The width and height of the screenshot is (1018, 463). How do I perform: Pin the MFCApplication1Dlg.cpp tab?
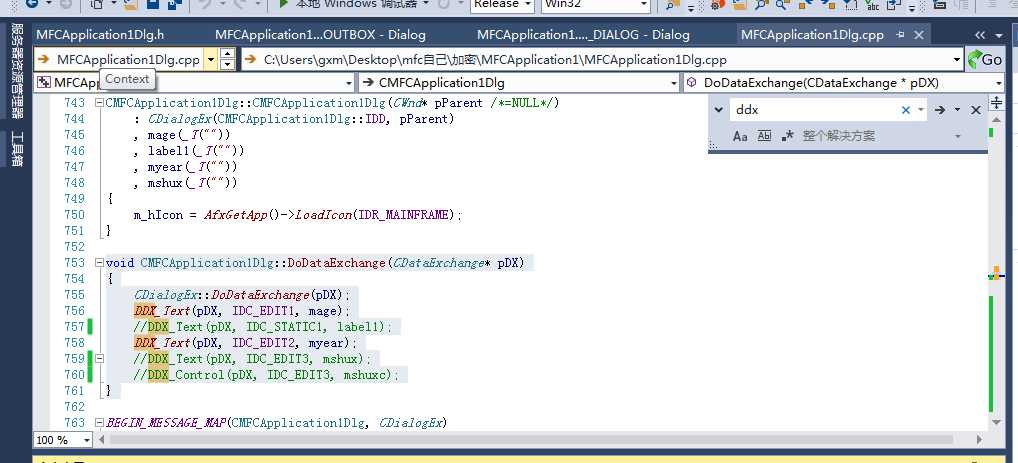pyautogui.click(x=900, y=34)
